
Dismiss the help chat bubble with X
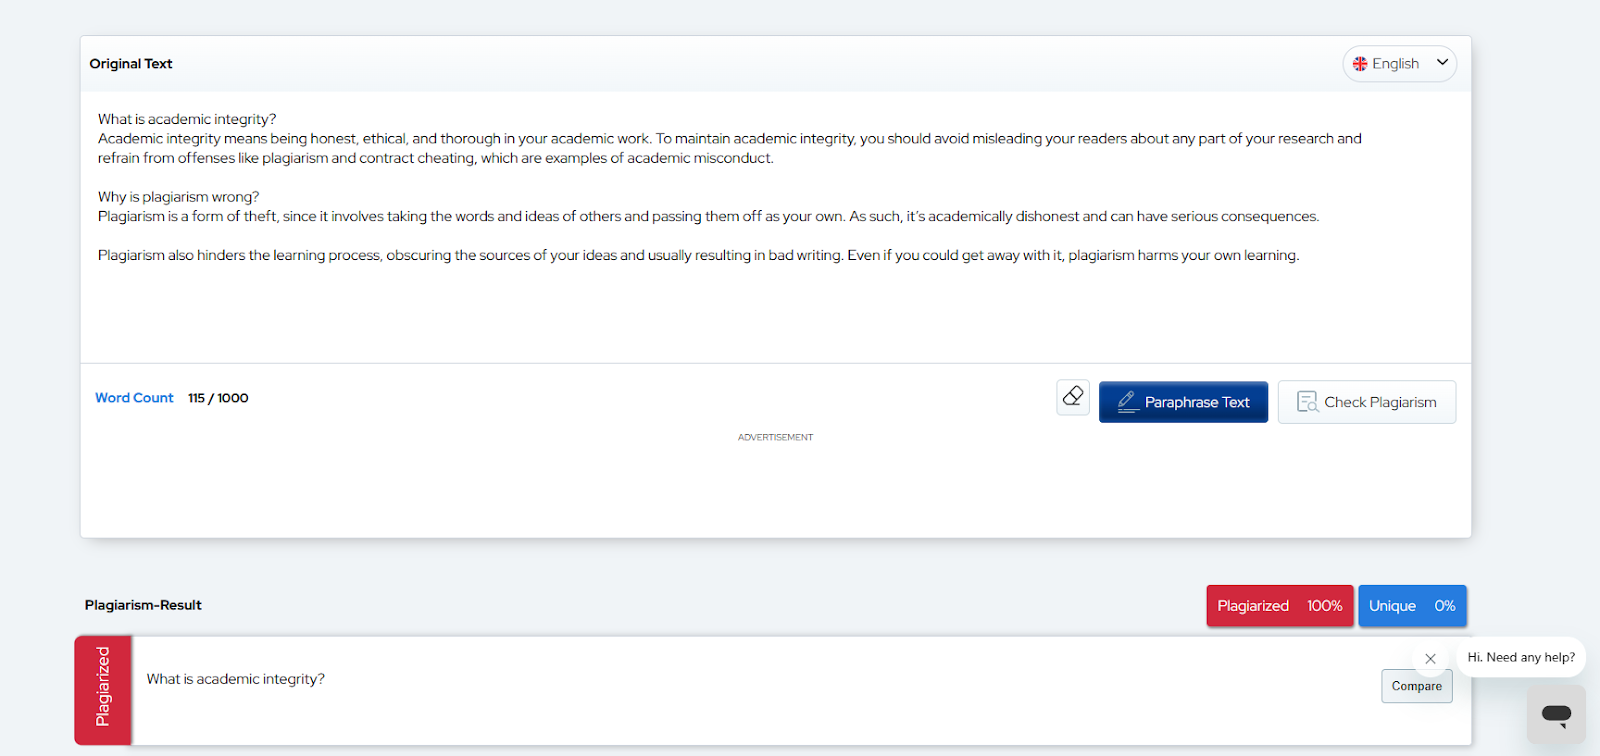pyautogui.click(x=1430, y=658)
